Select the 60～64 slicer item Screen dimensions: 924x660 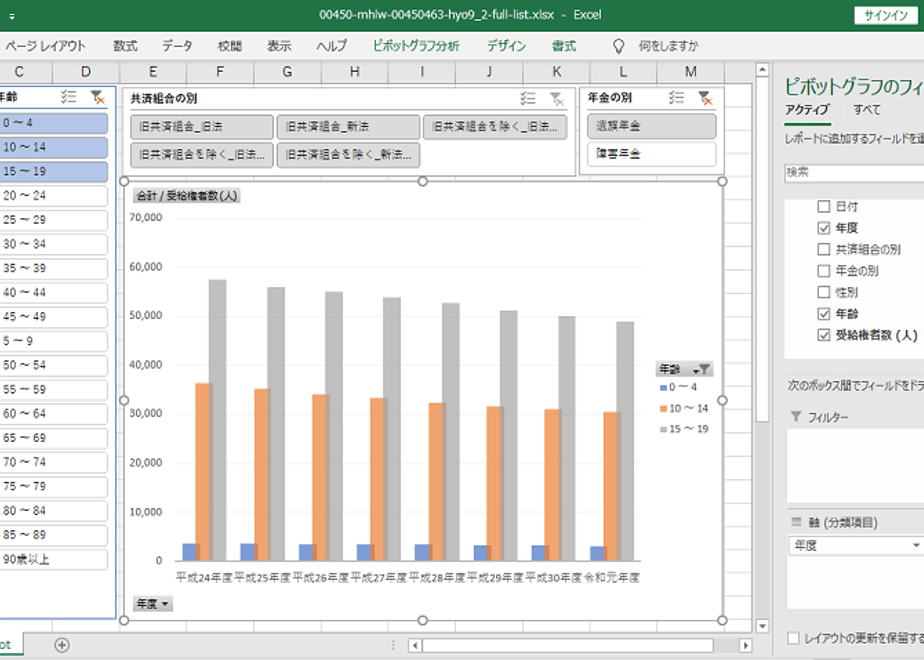point(53,414)
